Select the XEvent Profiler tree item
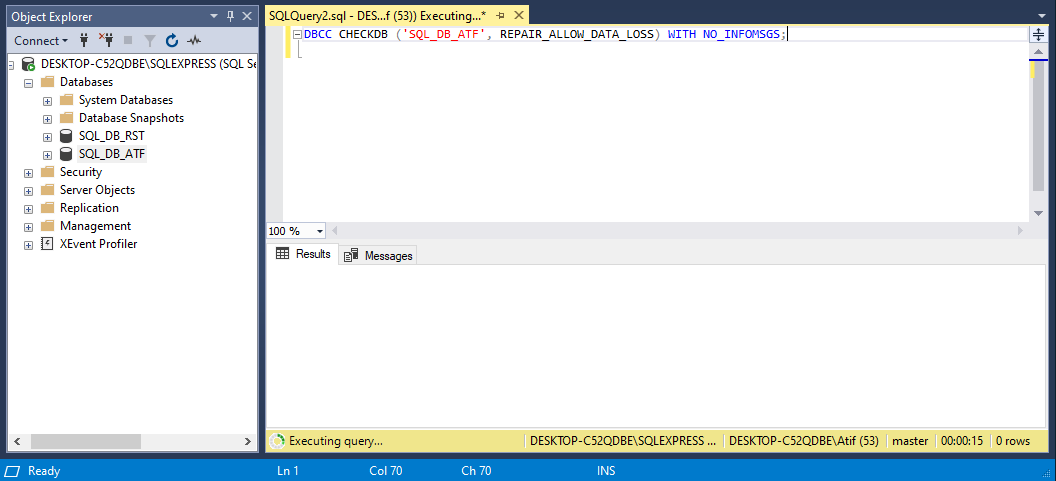 [x=98, y=244]
